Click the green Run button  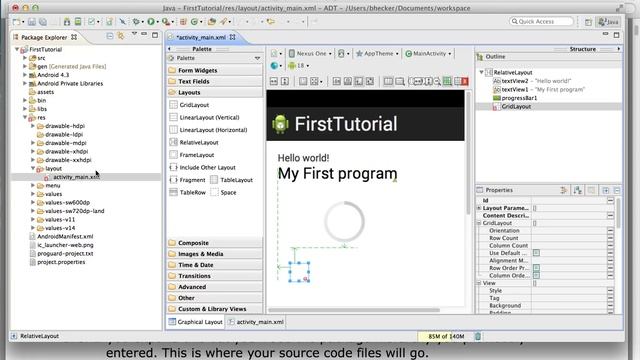tap(151, 22)
